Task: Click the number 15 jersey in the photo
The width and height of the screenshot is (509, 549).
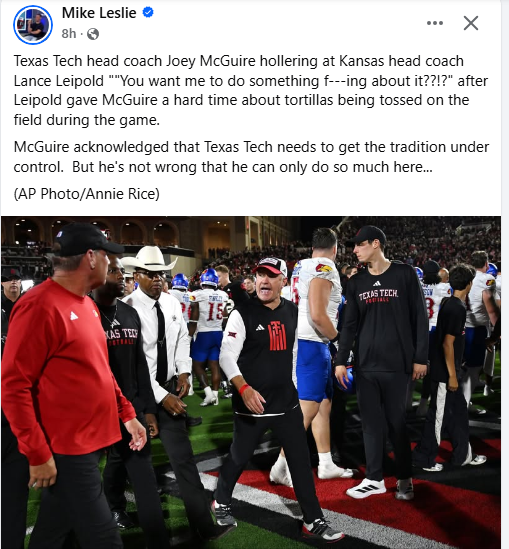Action: coord(214,311)
